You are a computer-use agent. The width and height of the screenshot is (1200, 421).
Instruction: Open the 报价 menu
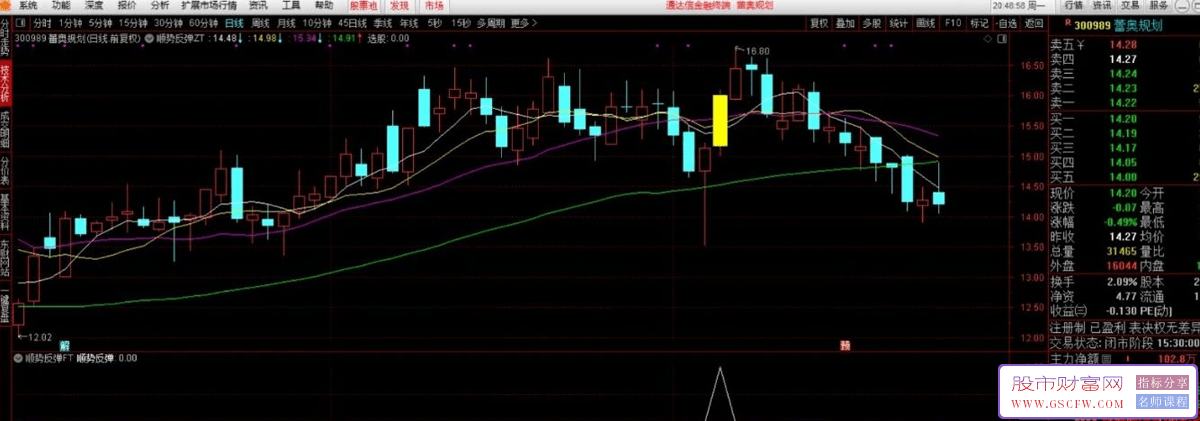127,5
